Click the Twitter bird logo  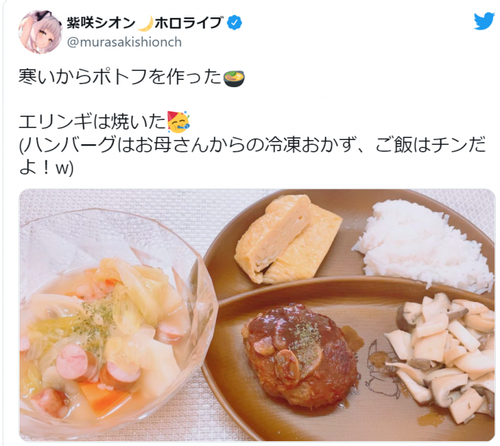484,22
